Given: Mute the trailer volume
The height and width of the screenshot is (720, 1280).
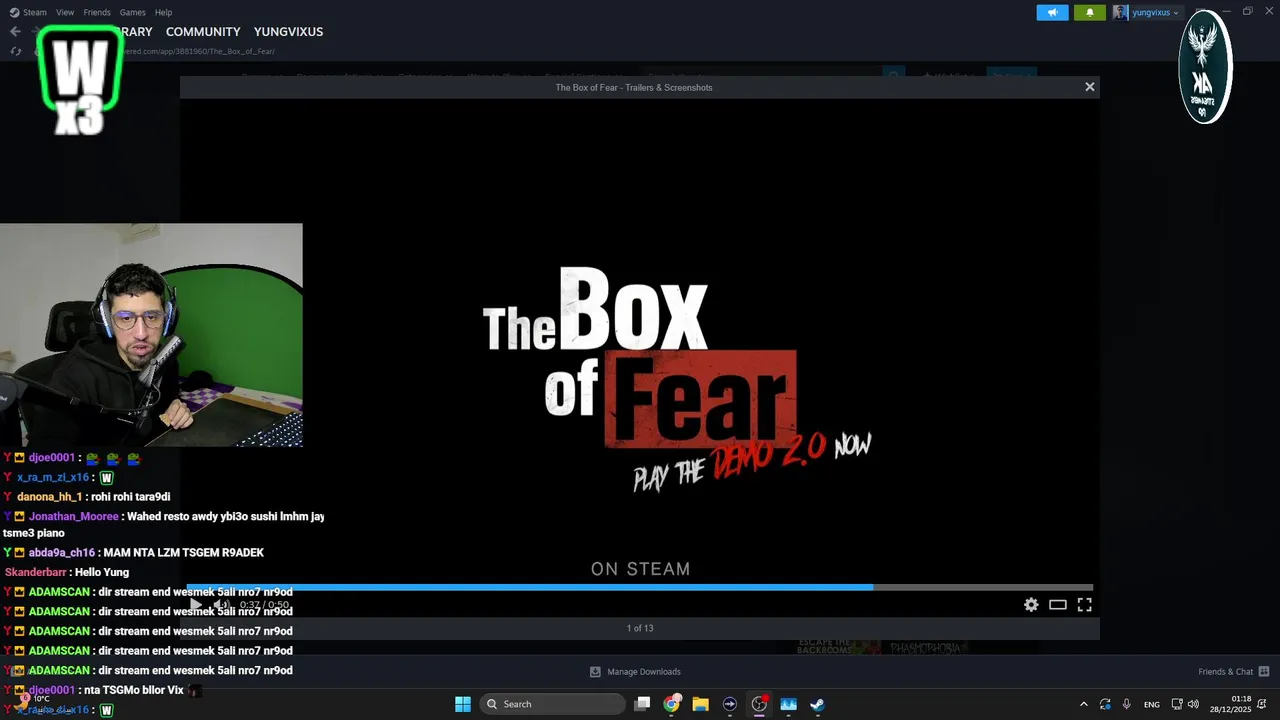Looking at the screenshot, I should point(221,605).
